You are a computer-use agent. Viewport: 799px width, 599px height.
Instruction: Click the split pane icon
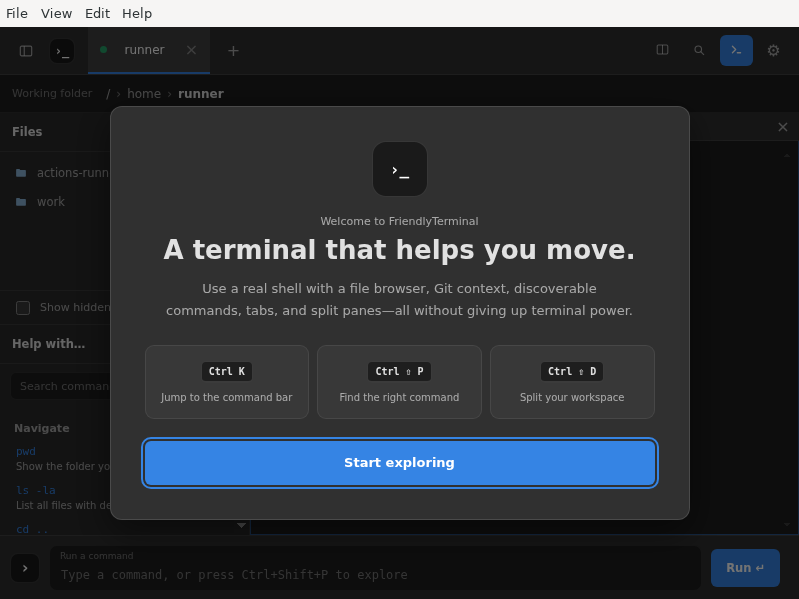coord(662,50)
